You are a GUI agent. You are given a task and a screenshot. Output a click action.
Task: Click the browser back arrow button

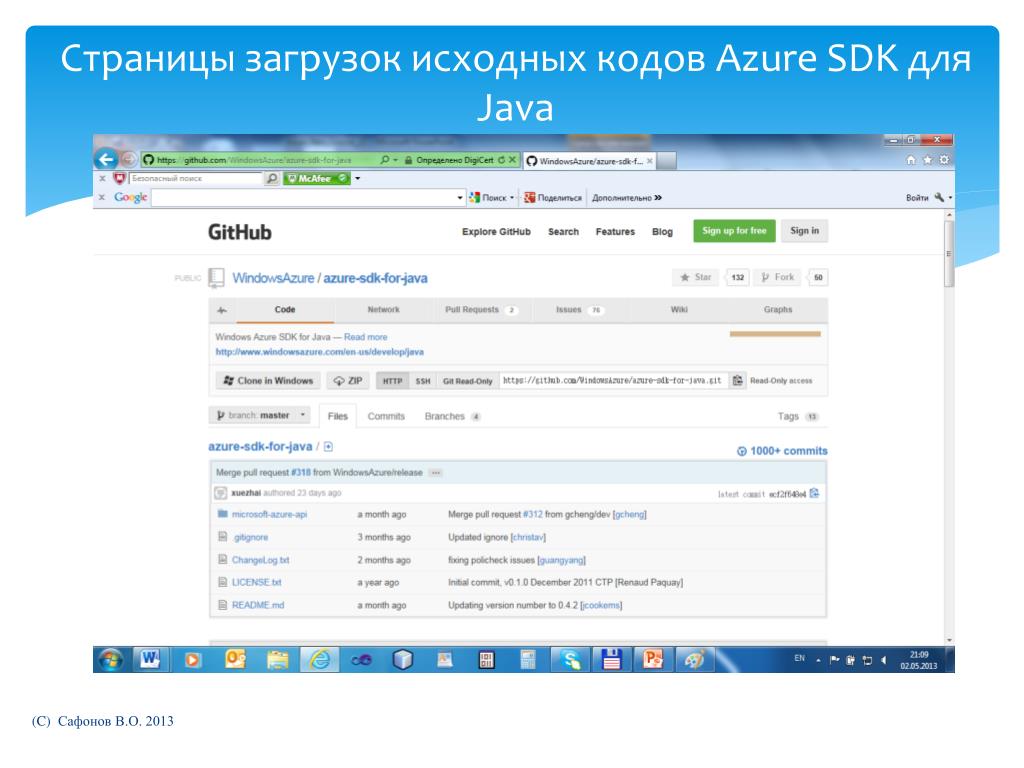[106, 160]
